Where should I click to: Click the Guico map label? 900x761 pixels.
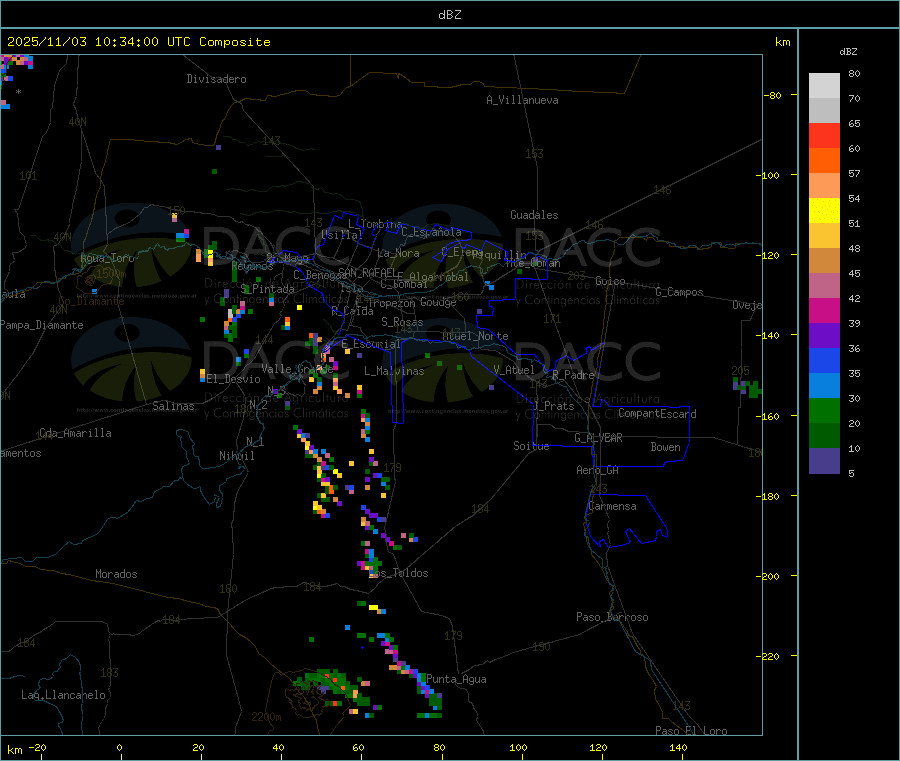(610, 281)
